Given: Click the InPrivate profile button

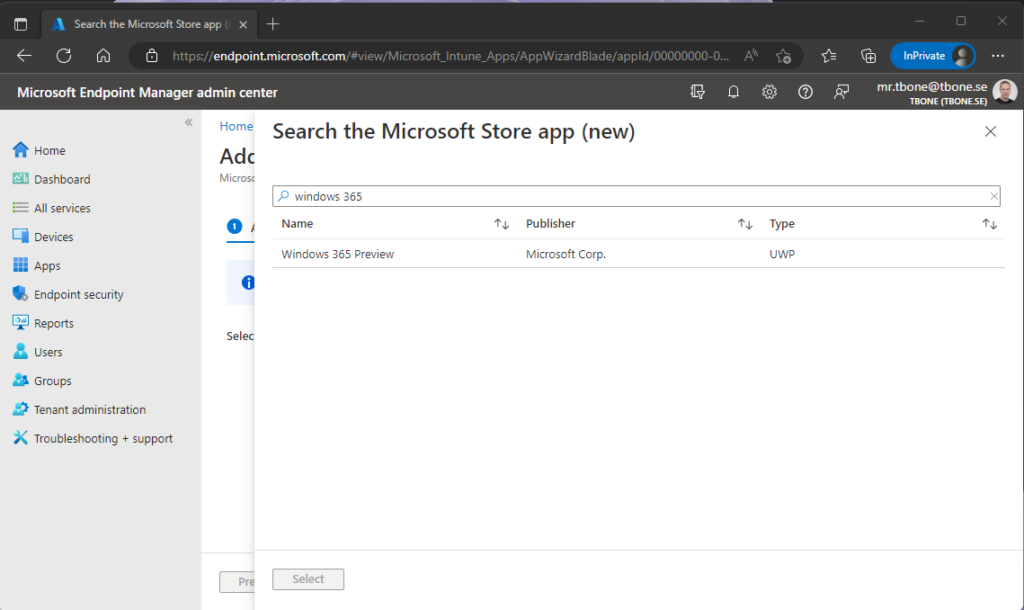Looking at the screenshot, I should click(933, 56).
